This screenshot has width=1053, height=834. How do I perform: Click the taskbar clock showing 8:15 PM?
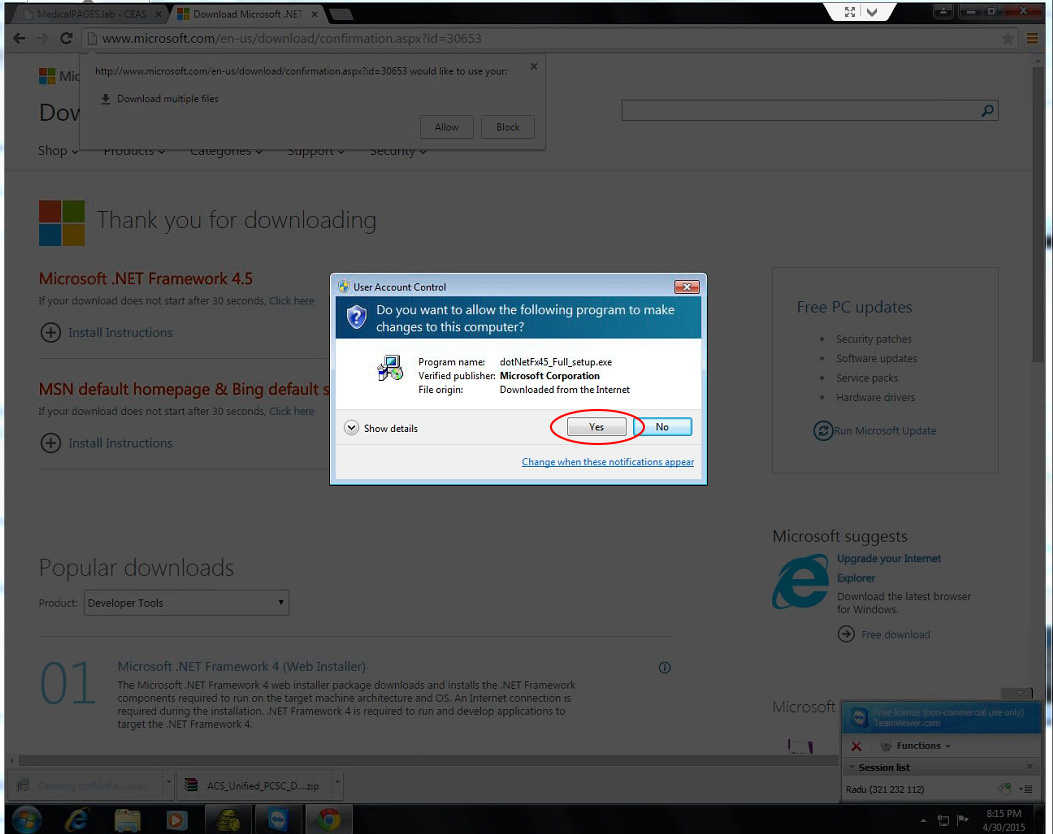1003,820
